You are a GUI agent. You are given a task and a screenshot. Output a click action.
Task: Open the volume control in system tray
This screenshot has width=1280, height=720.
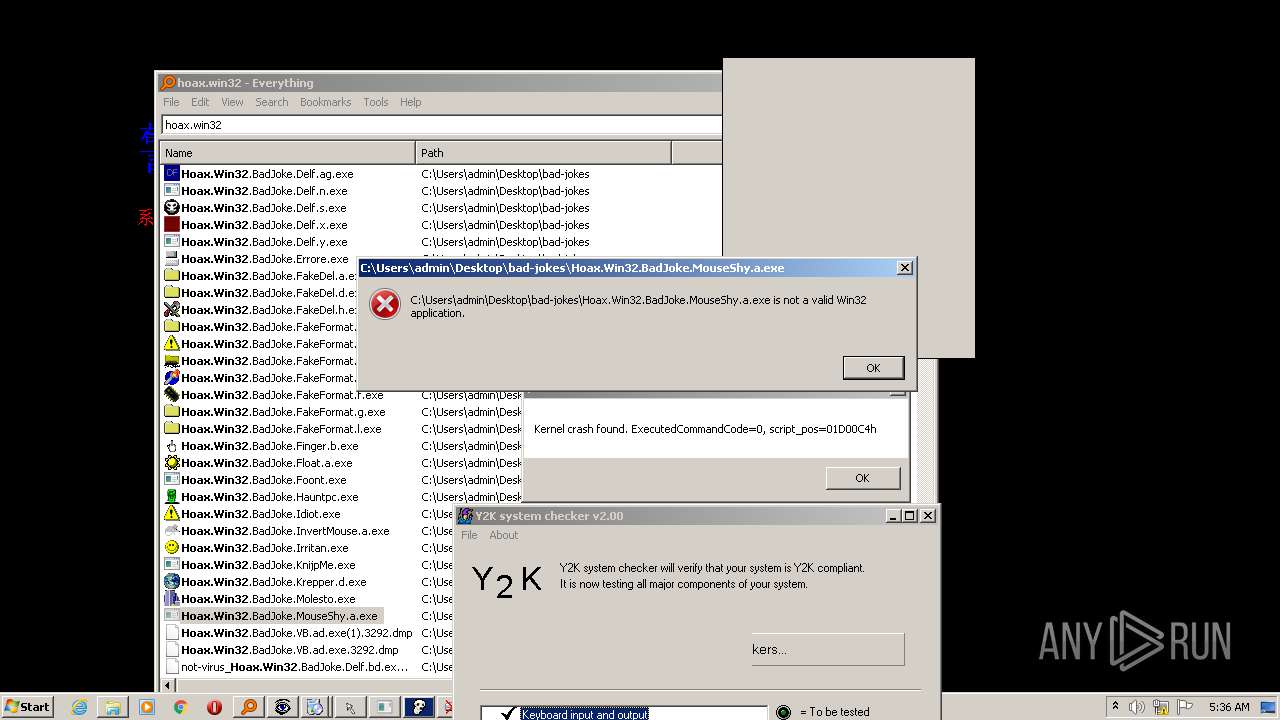pyautogui.click(x=1137, y=707)
